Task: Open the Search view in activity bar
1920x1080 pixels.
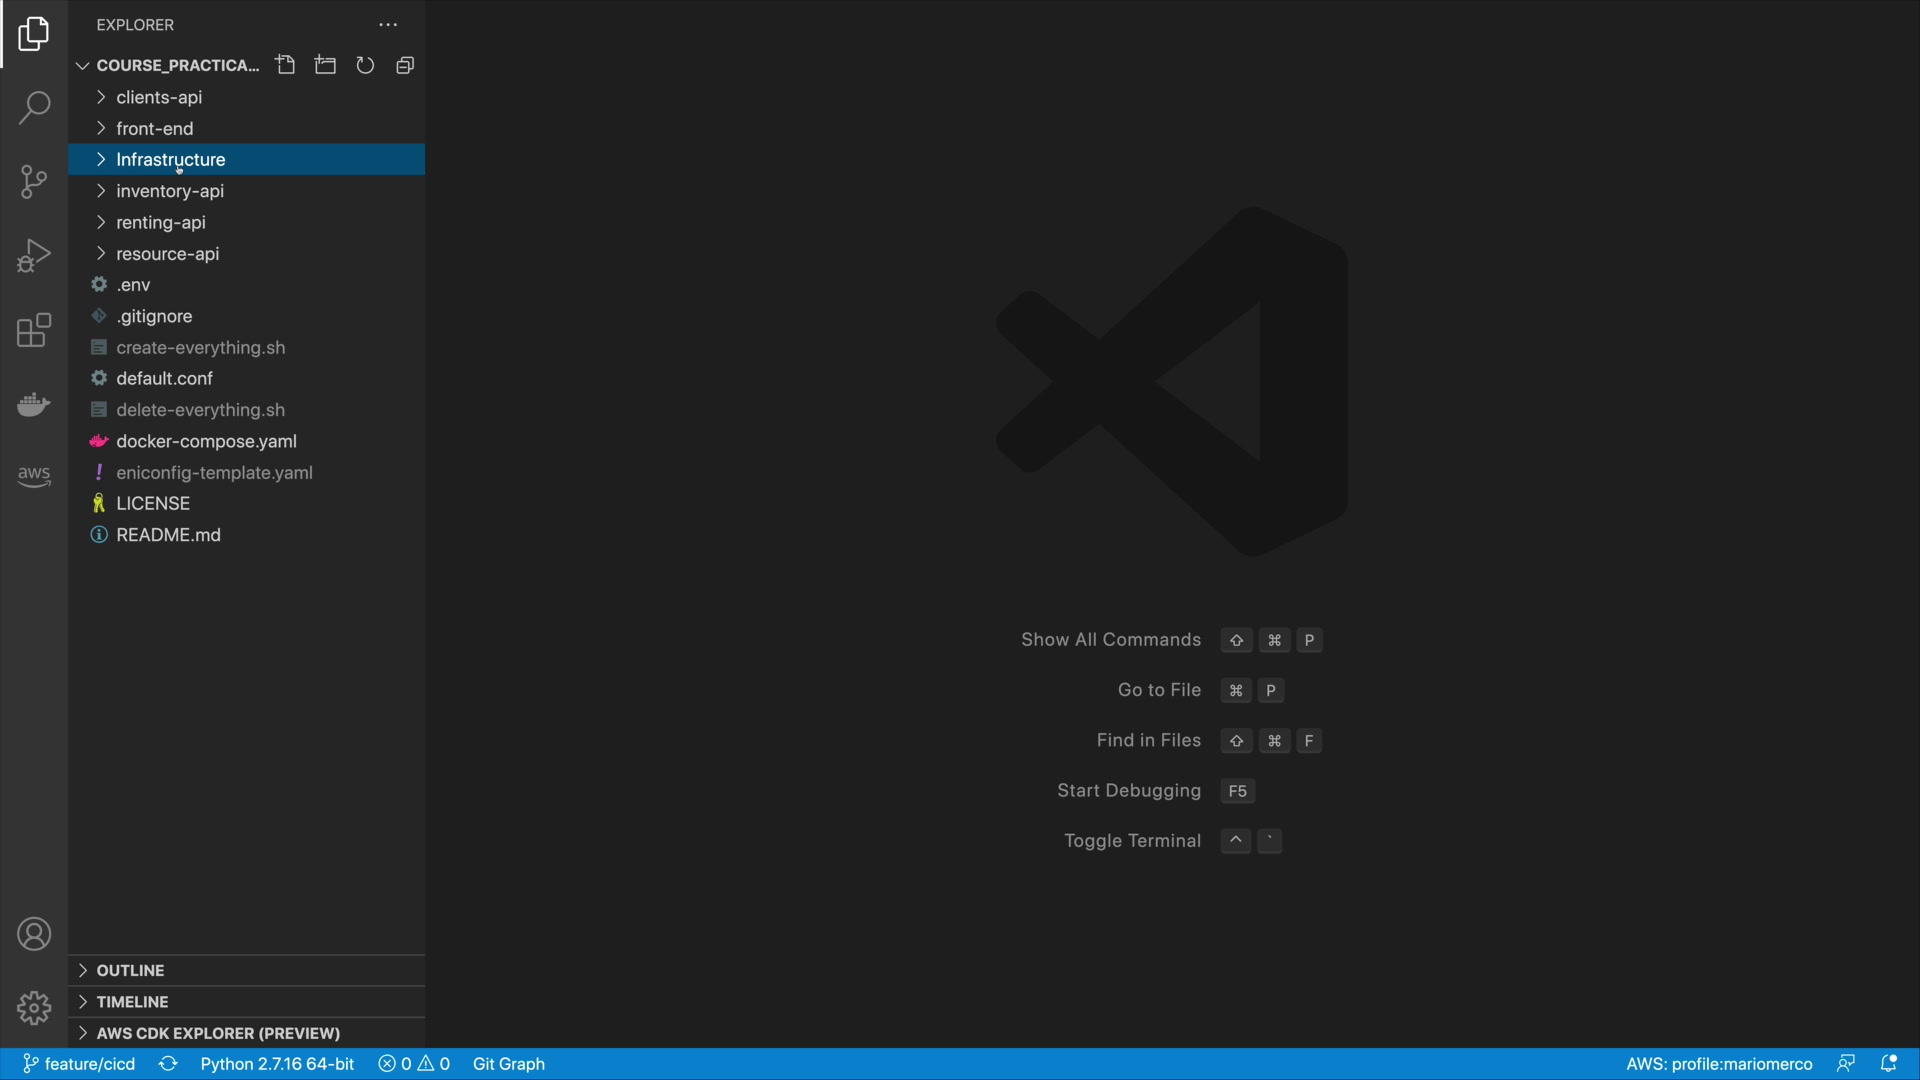Action: (x=34, y=108)
